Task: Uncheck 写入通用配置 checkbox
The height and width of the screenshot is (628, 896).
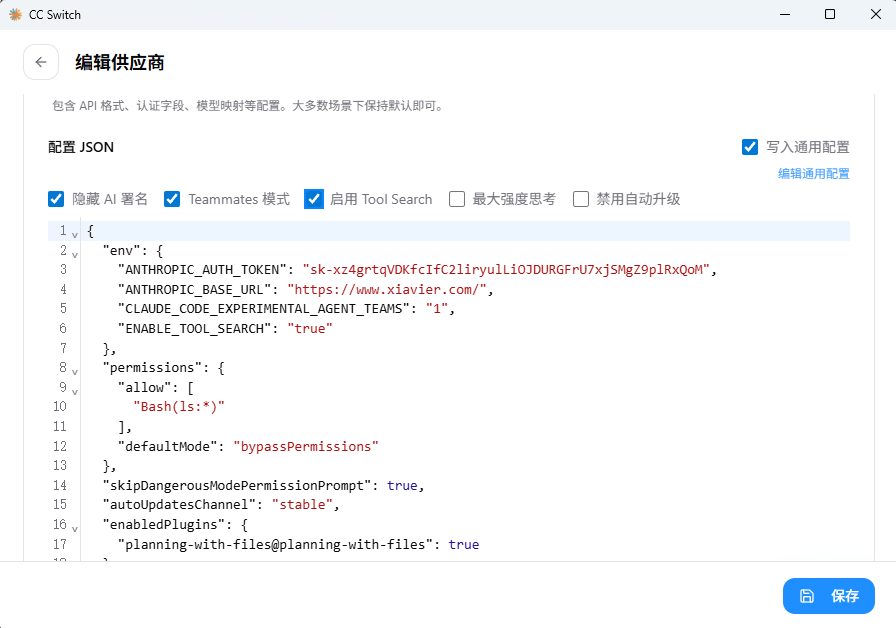Action: (x=750, y=147)
